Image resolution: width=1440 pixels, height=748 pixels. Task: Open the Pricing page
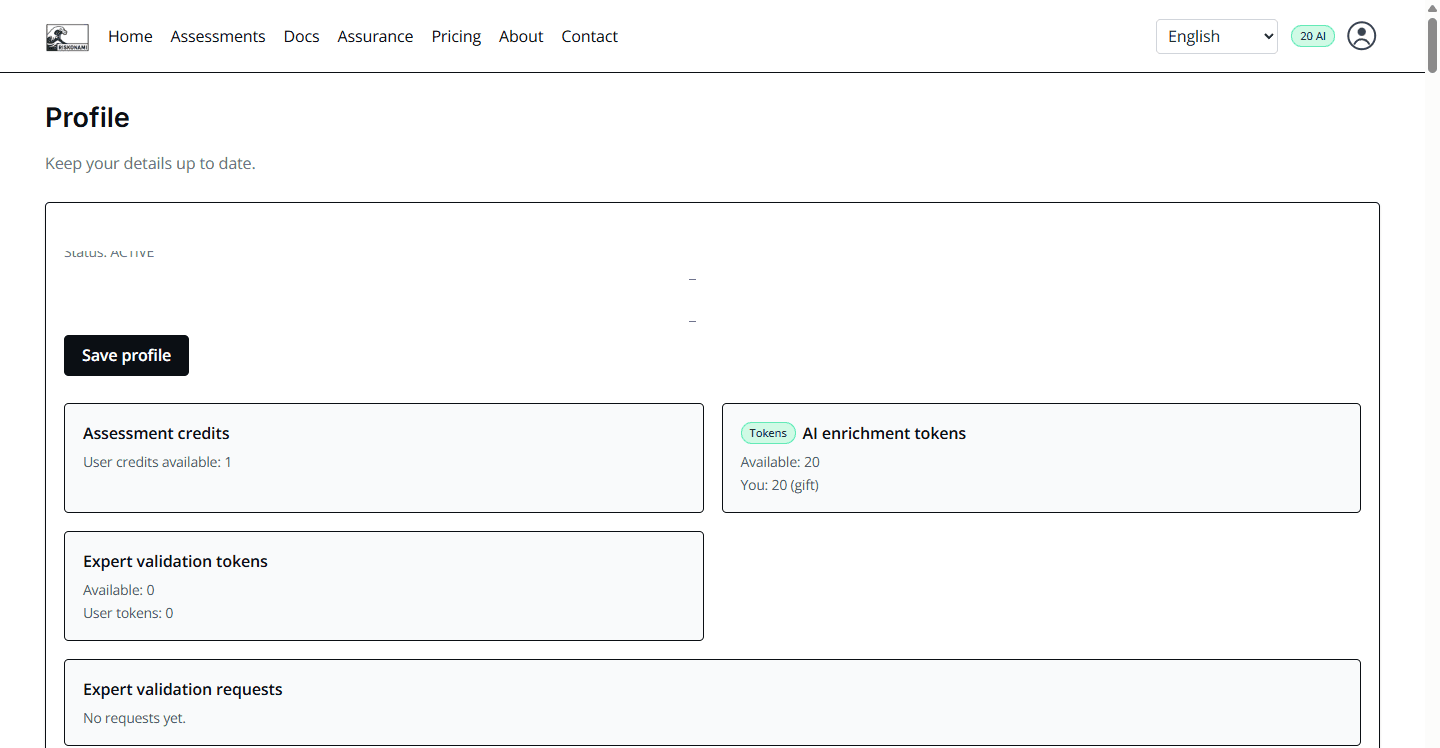456,36
